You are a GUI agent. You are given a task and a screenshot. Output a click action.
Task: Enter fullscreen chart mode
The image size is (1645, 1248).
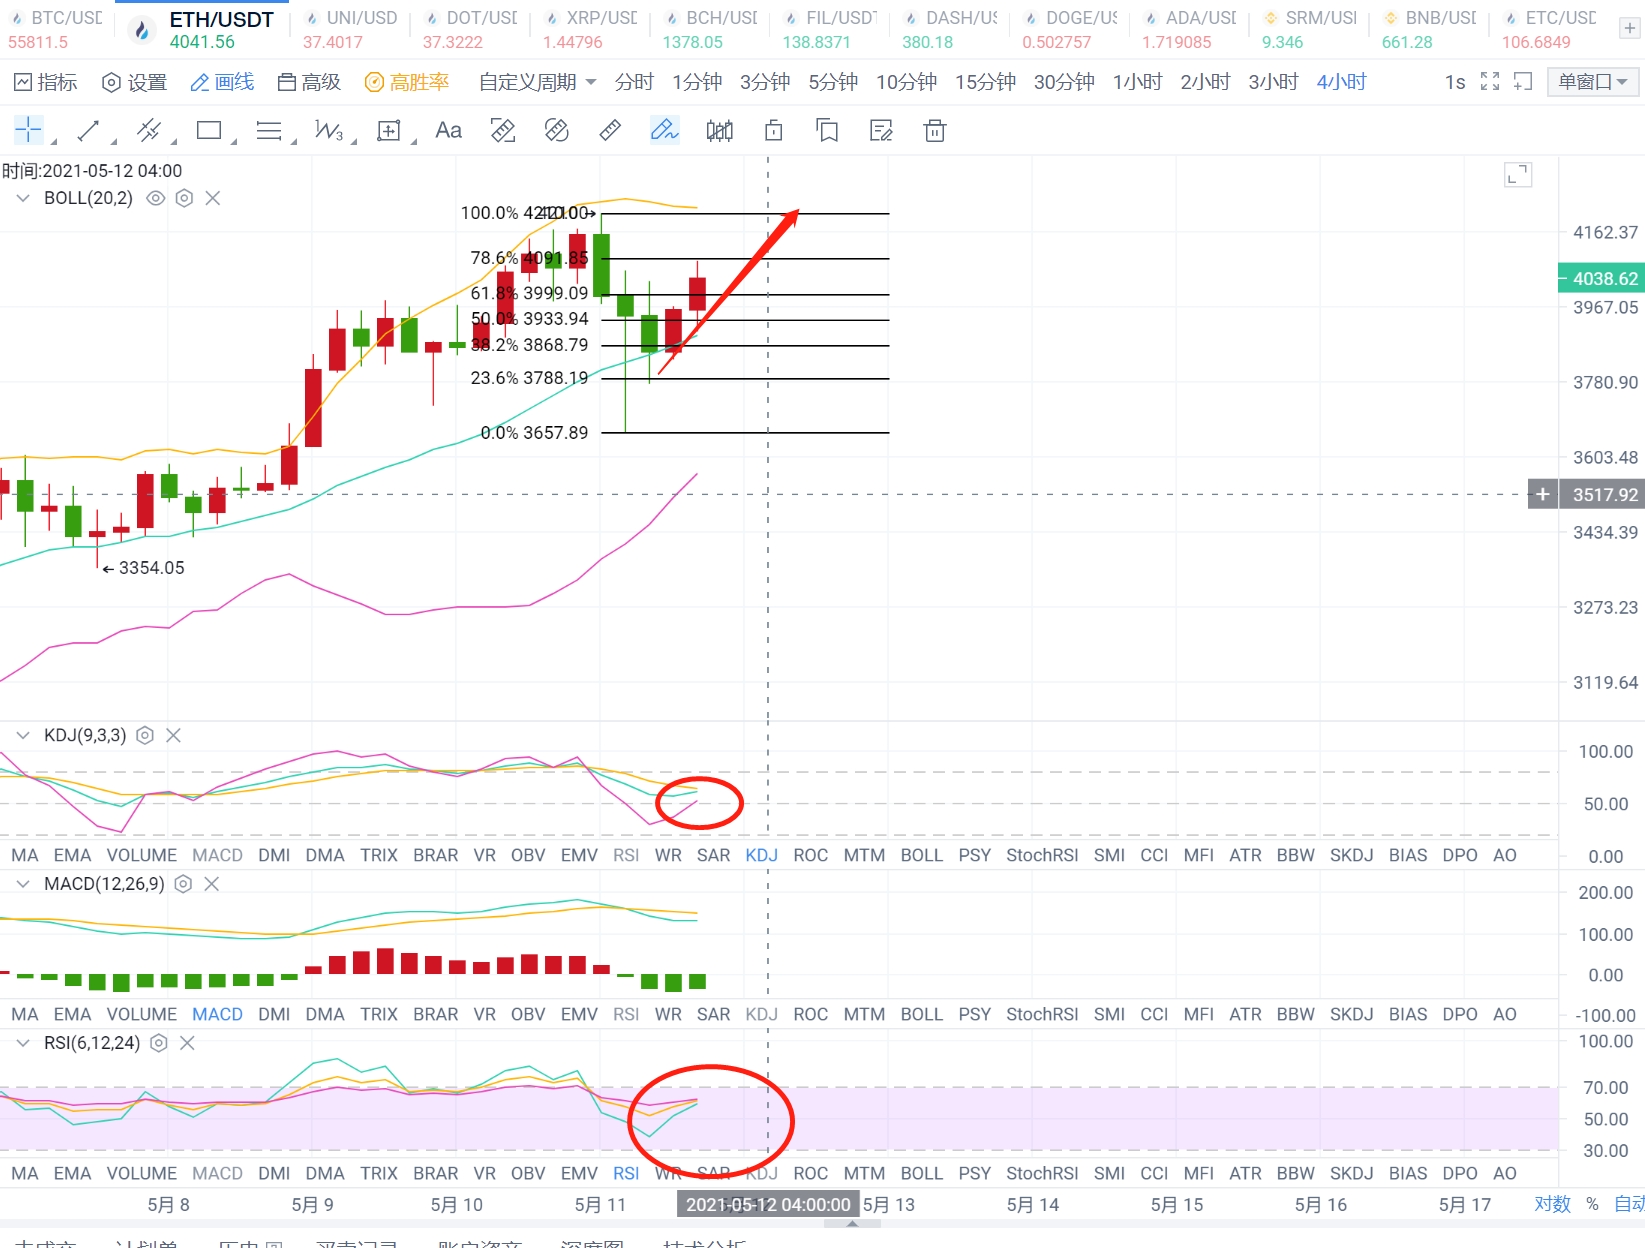click(1490, 82)
